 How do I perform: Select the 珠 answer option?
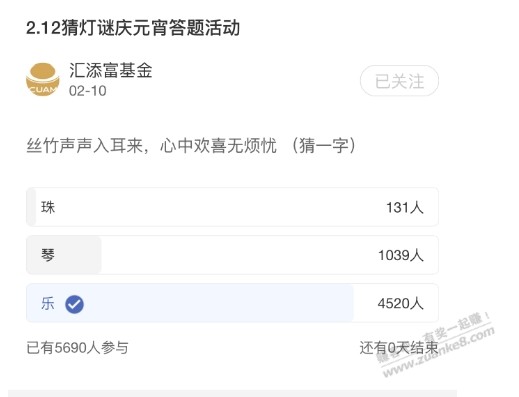point(232,207)
